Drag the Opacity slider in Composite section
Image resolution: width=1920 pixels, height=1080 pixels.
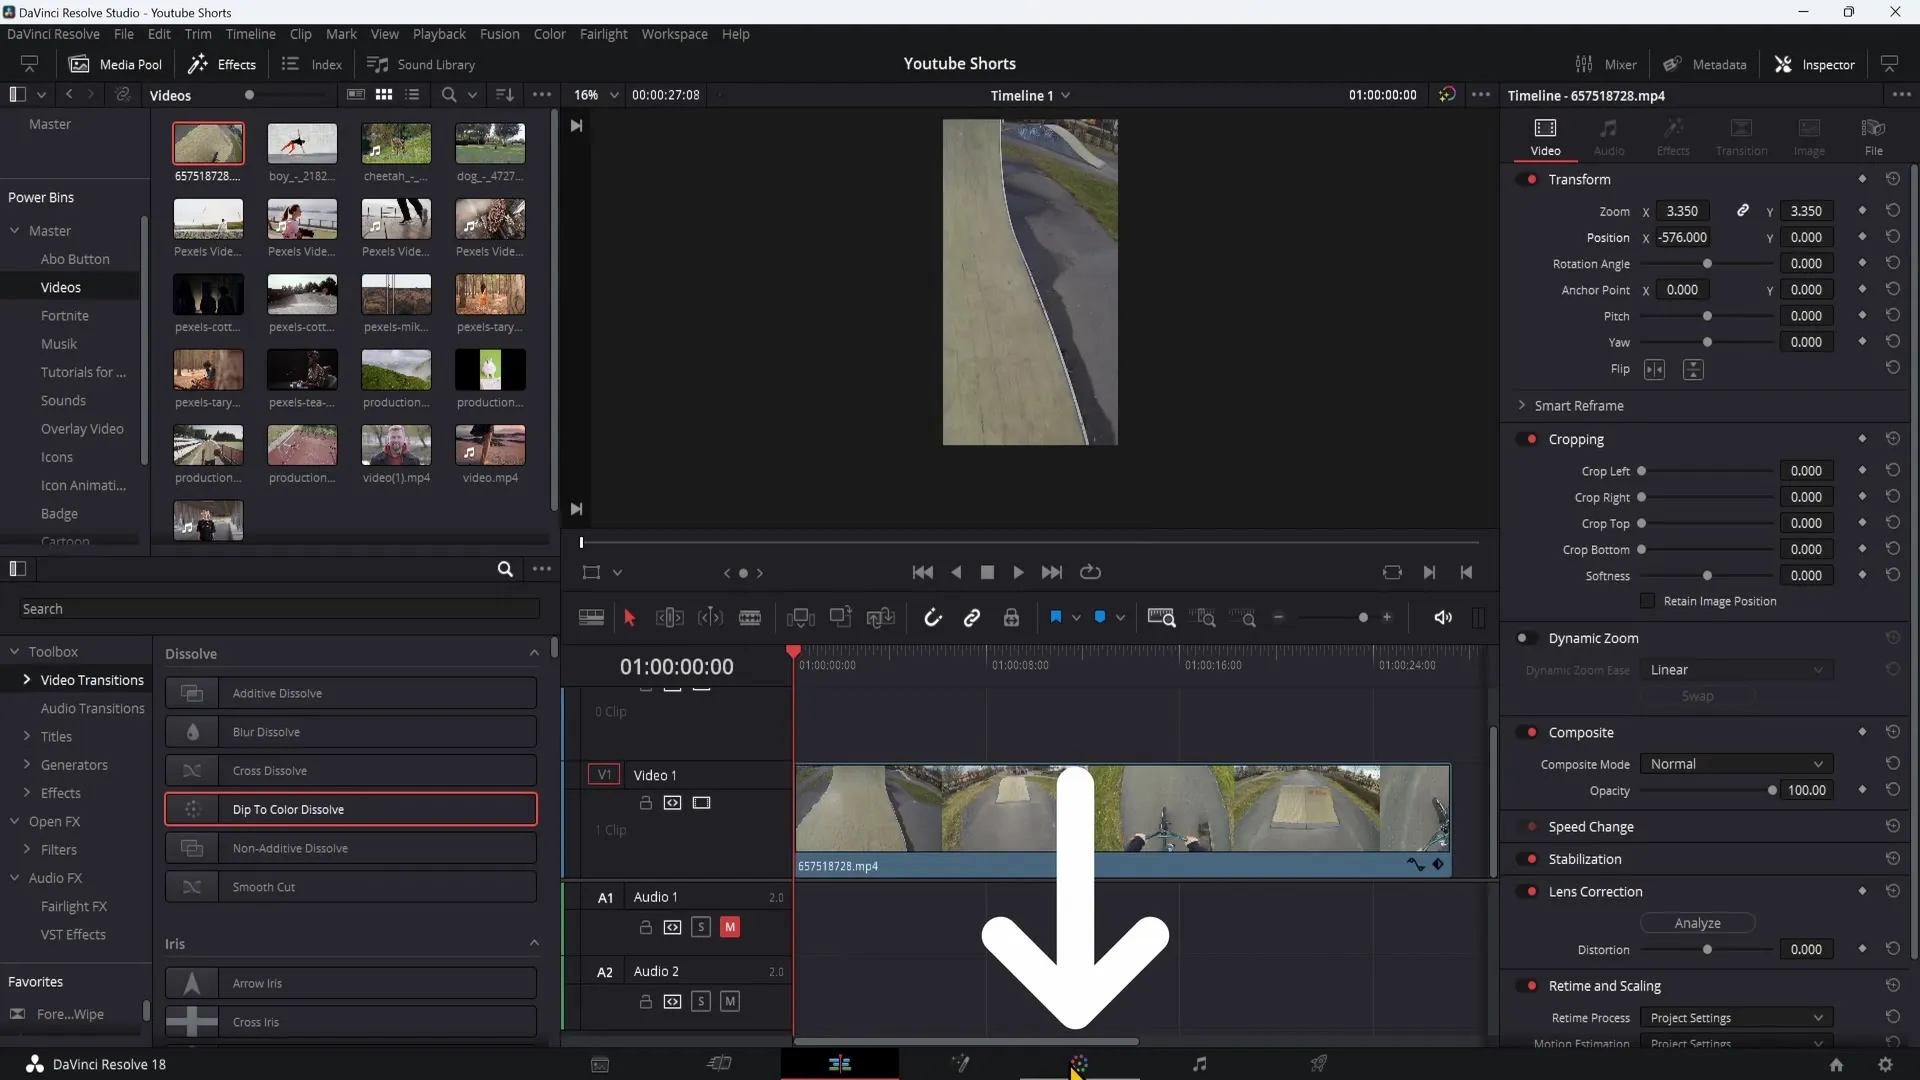click(1772, 790)
